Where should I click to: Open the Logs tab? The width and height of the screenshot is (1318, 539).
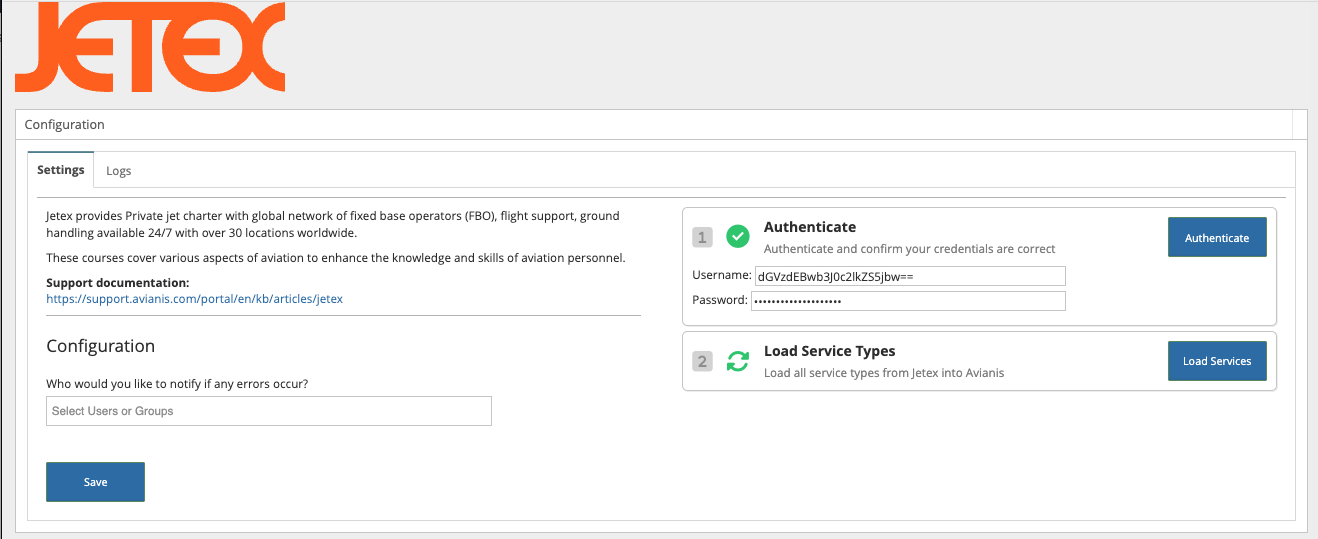pyautogui.click(x=119, y=171)
